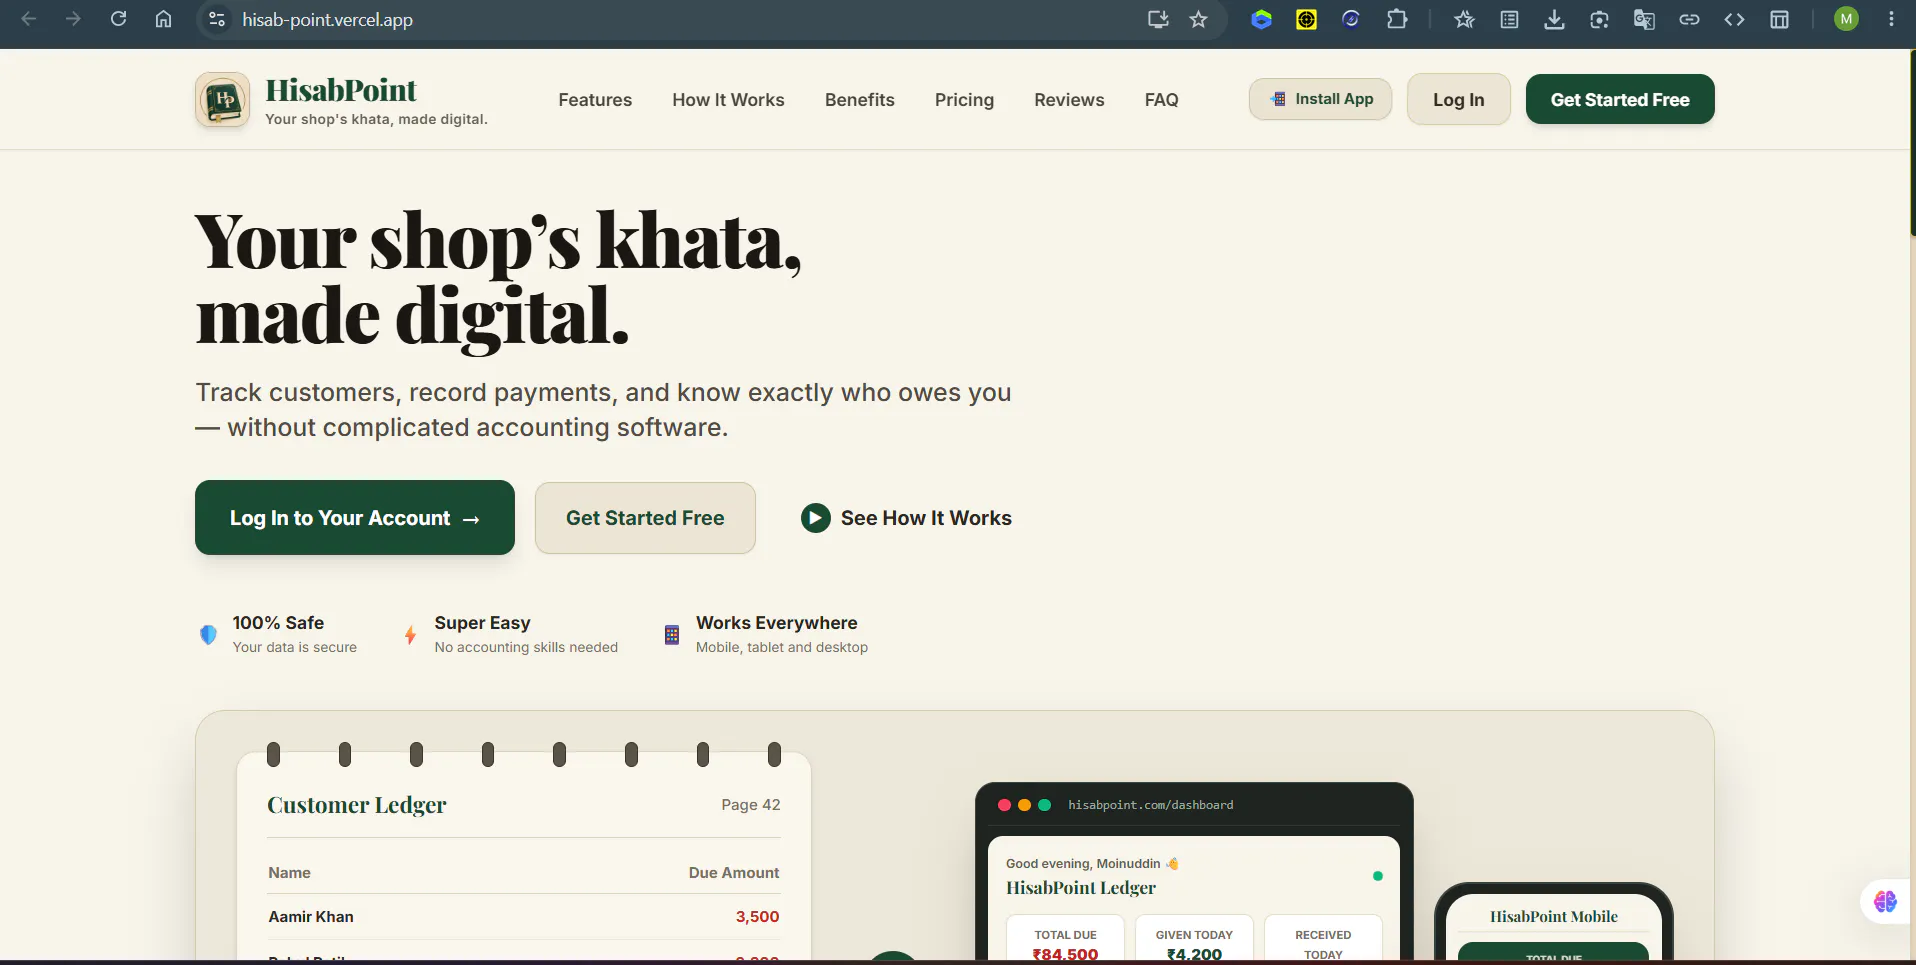Click the link chain icon in toolbar
The height and width of the screenshot is (965, 1916).
point(1689,19)
